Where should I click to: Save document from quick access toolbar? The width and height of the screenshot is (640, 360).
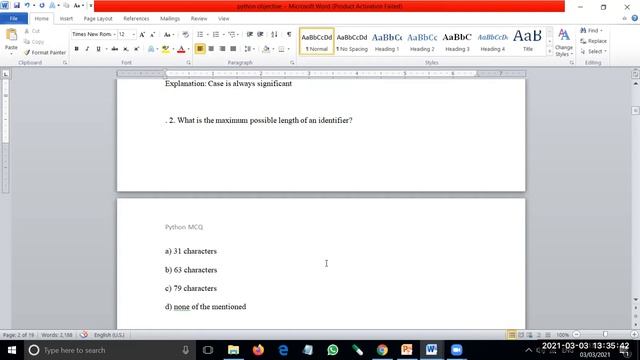pyautogui.click(x=17, y=6)
